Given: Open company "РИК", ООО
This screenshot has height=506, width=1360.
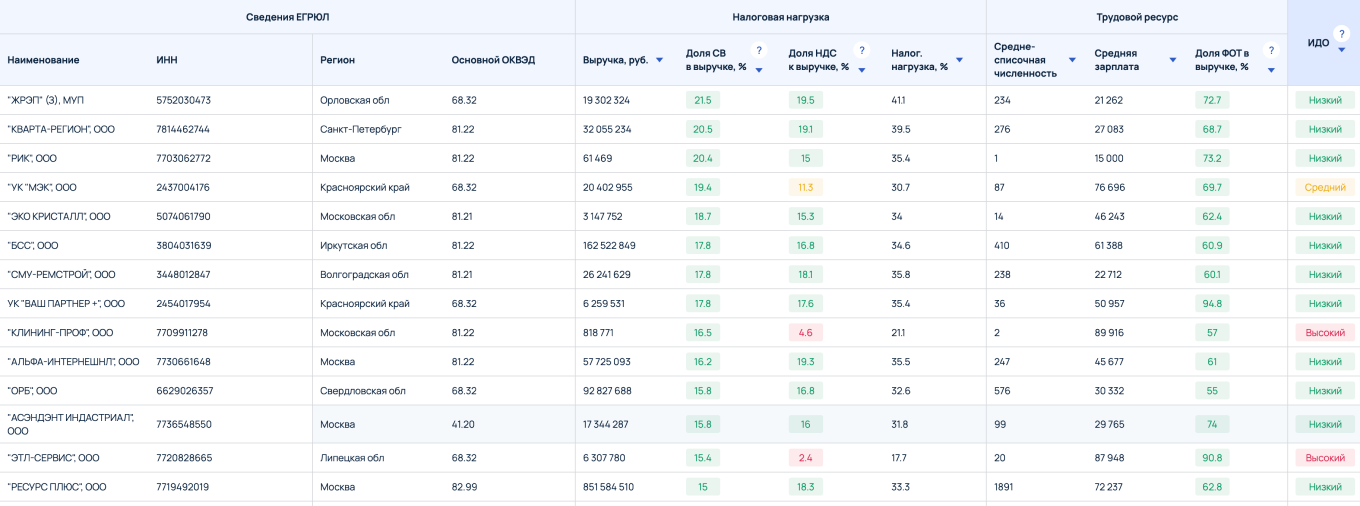Looking at the screenshot, I should click(x=32, y=158).
